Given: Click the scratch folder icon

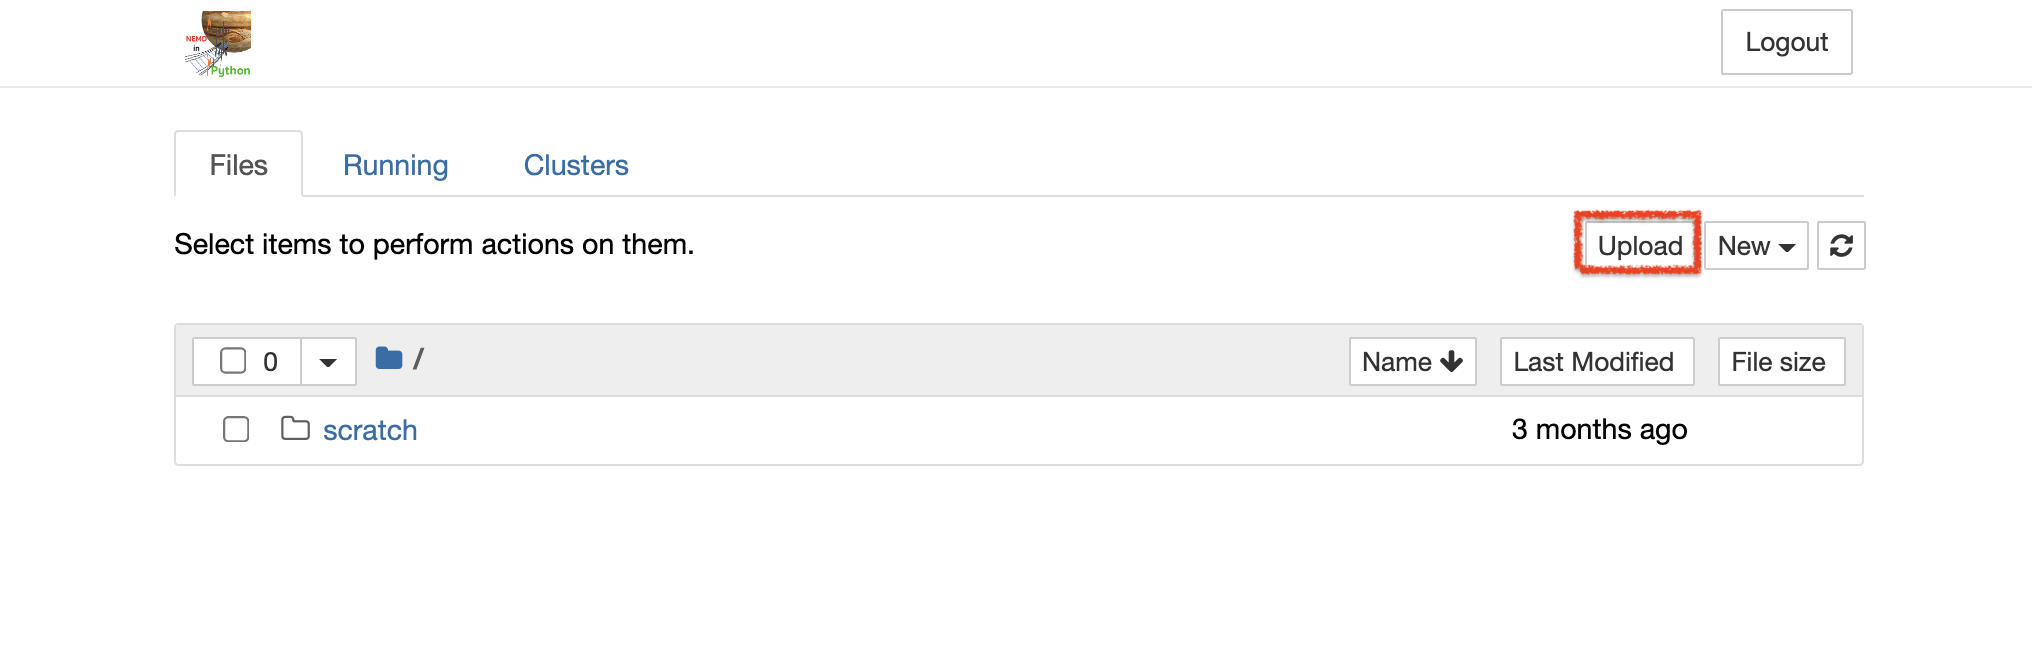Looking at the screenshot, I should 295,429.
